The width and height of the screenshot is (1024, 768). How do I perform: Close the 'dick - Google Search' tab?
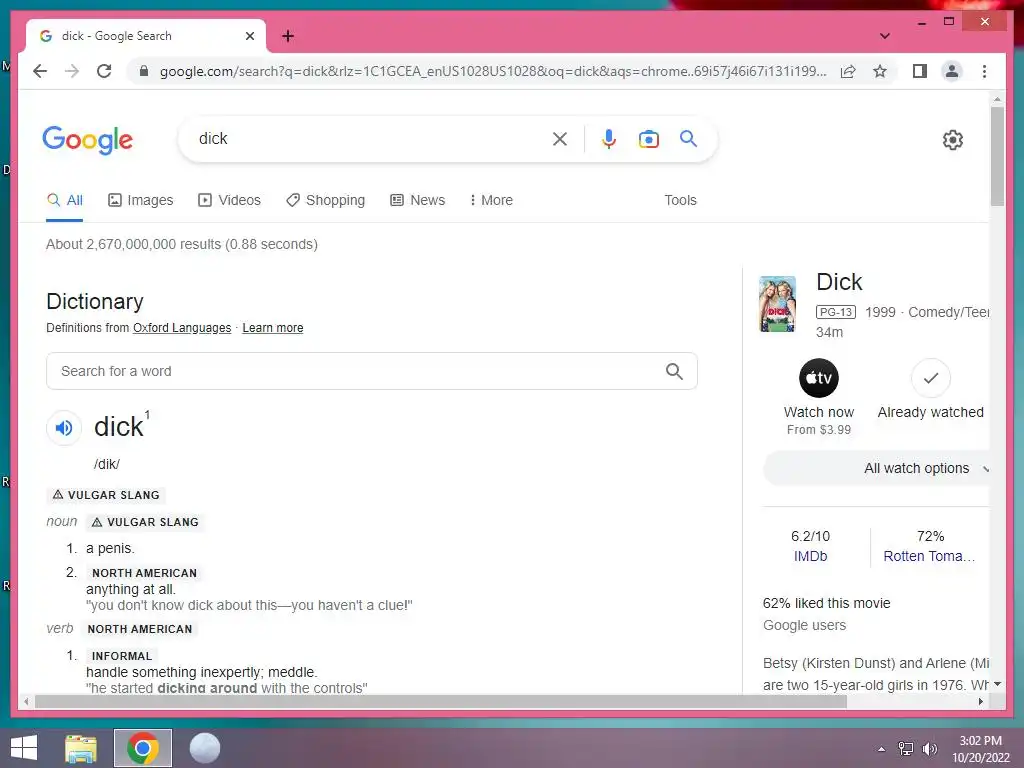point(249,36)
